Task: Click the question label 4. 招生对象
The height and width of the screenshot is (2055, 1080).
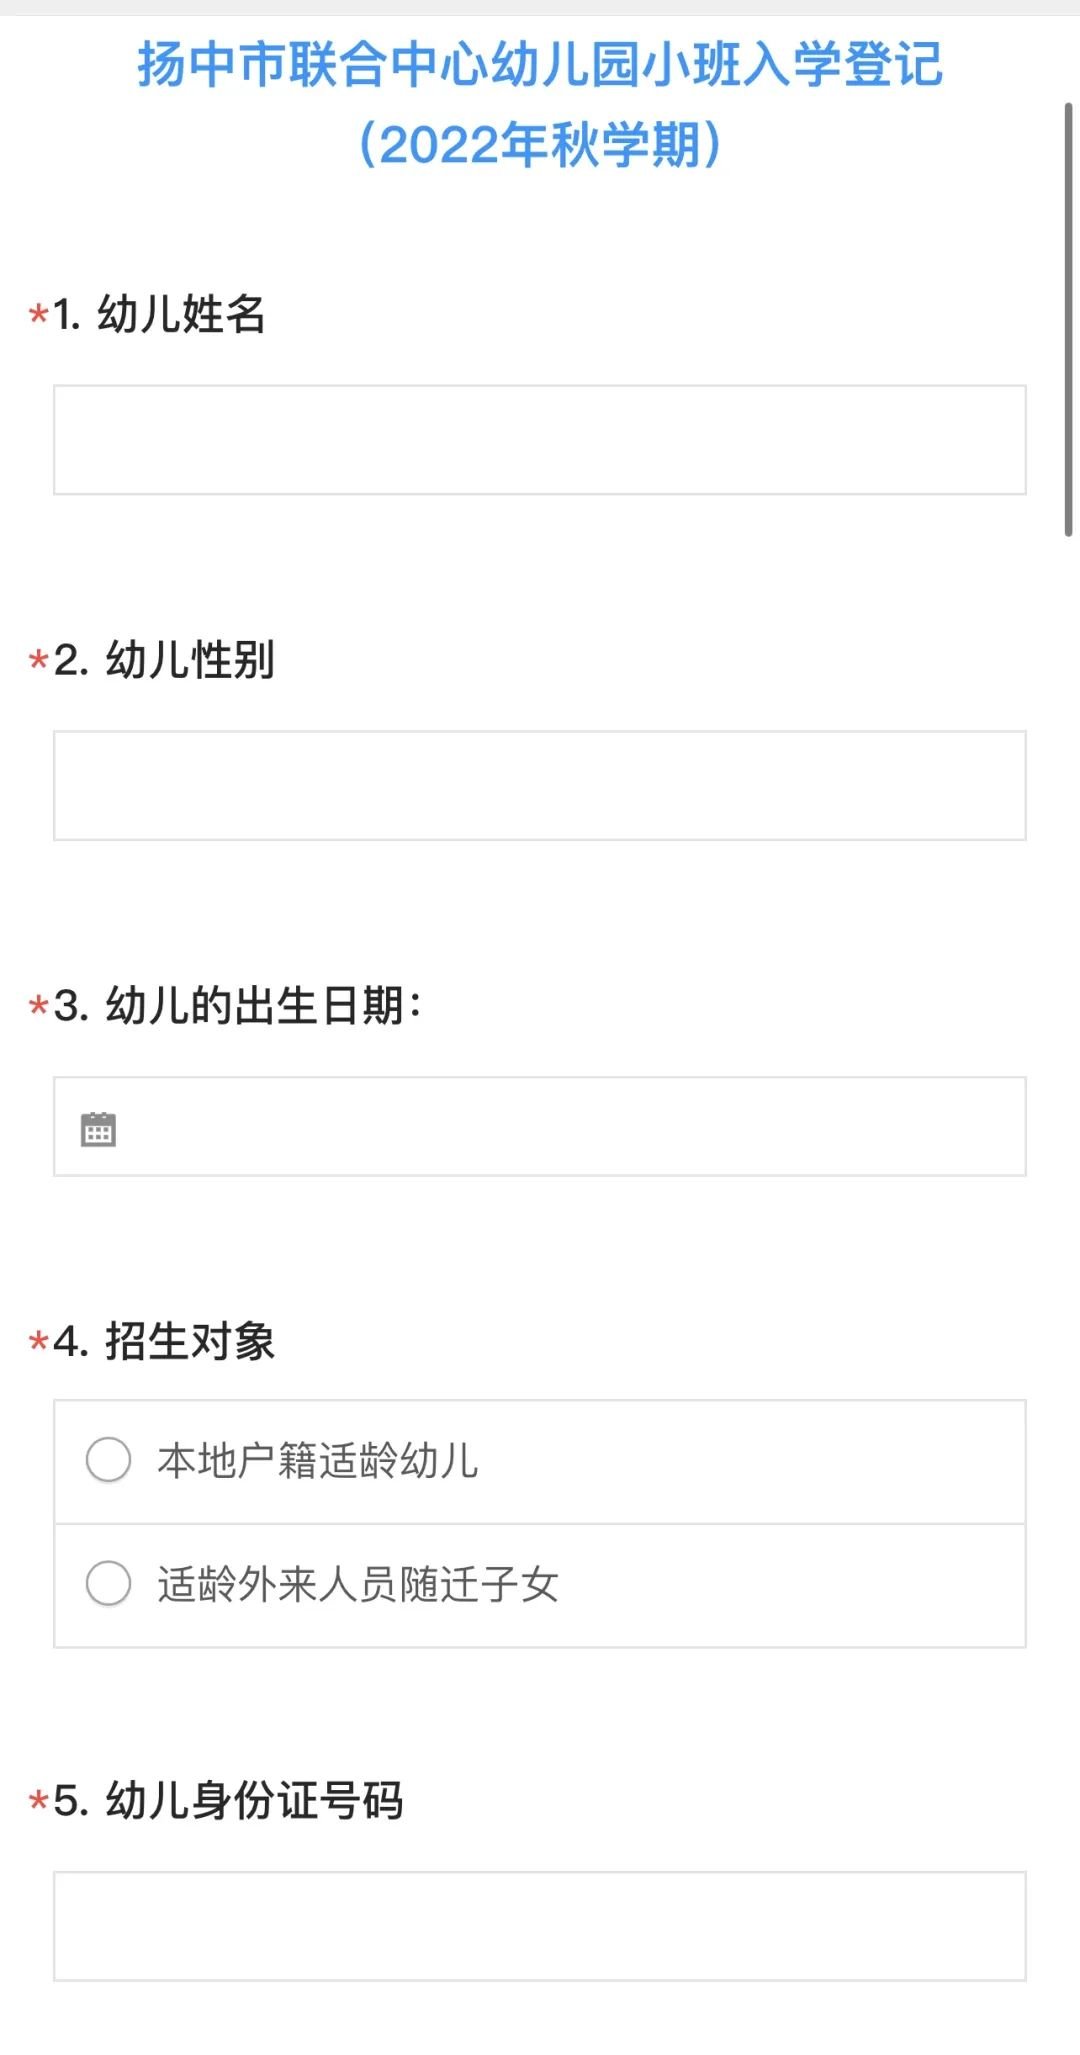Action: pos(165,1342)
